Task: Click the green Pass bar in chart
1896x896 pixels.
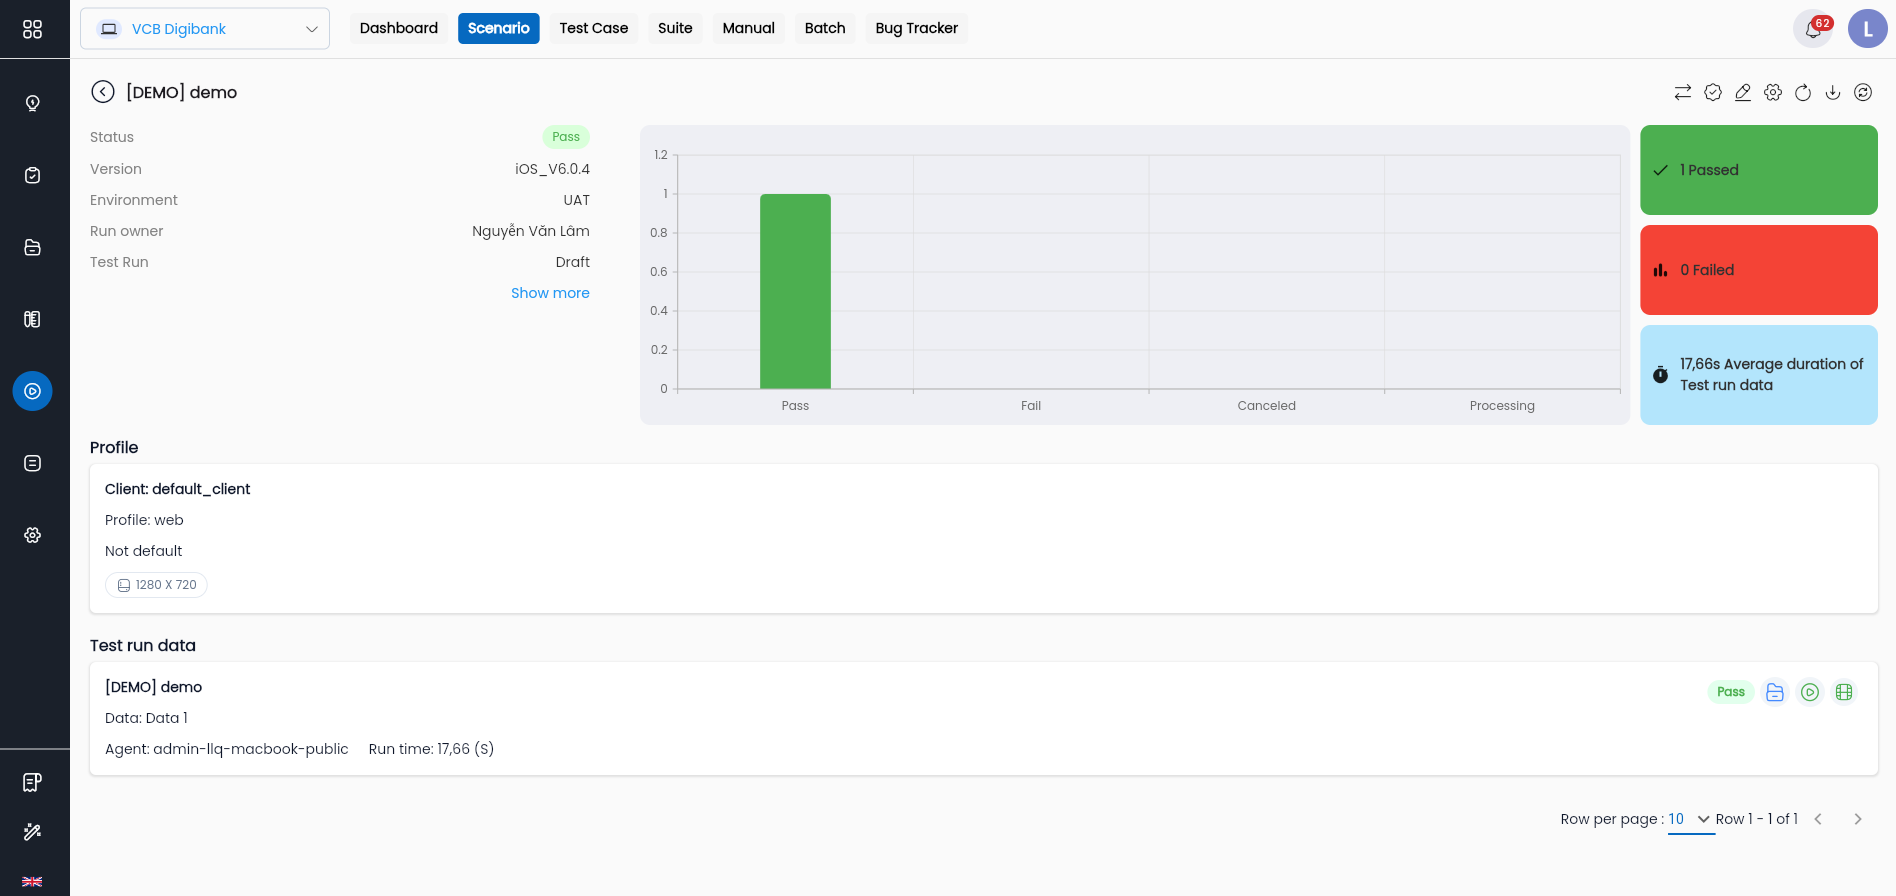Action: pyautogui.click(x=795, y=291)
